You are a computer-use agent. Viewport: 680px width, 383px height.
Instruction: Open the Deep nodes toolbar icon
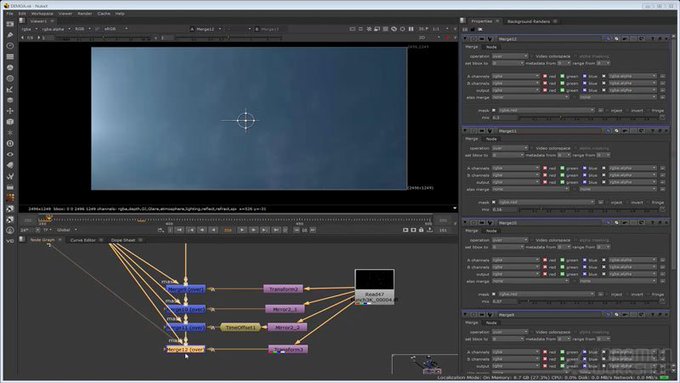(x=10, y=143)
